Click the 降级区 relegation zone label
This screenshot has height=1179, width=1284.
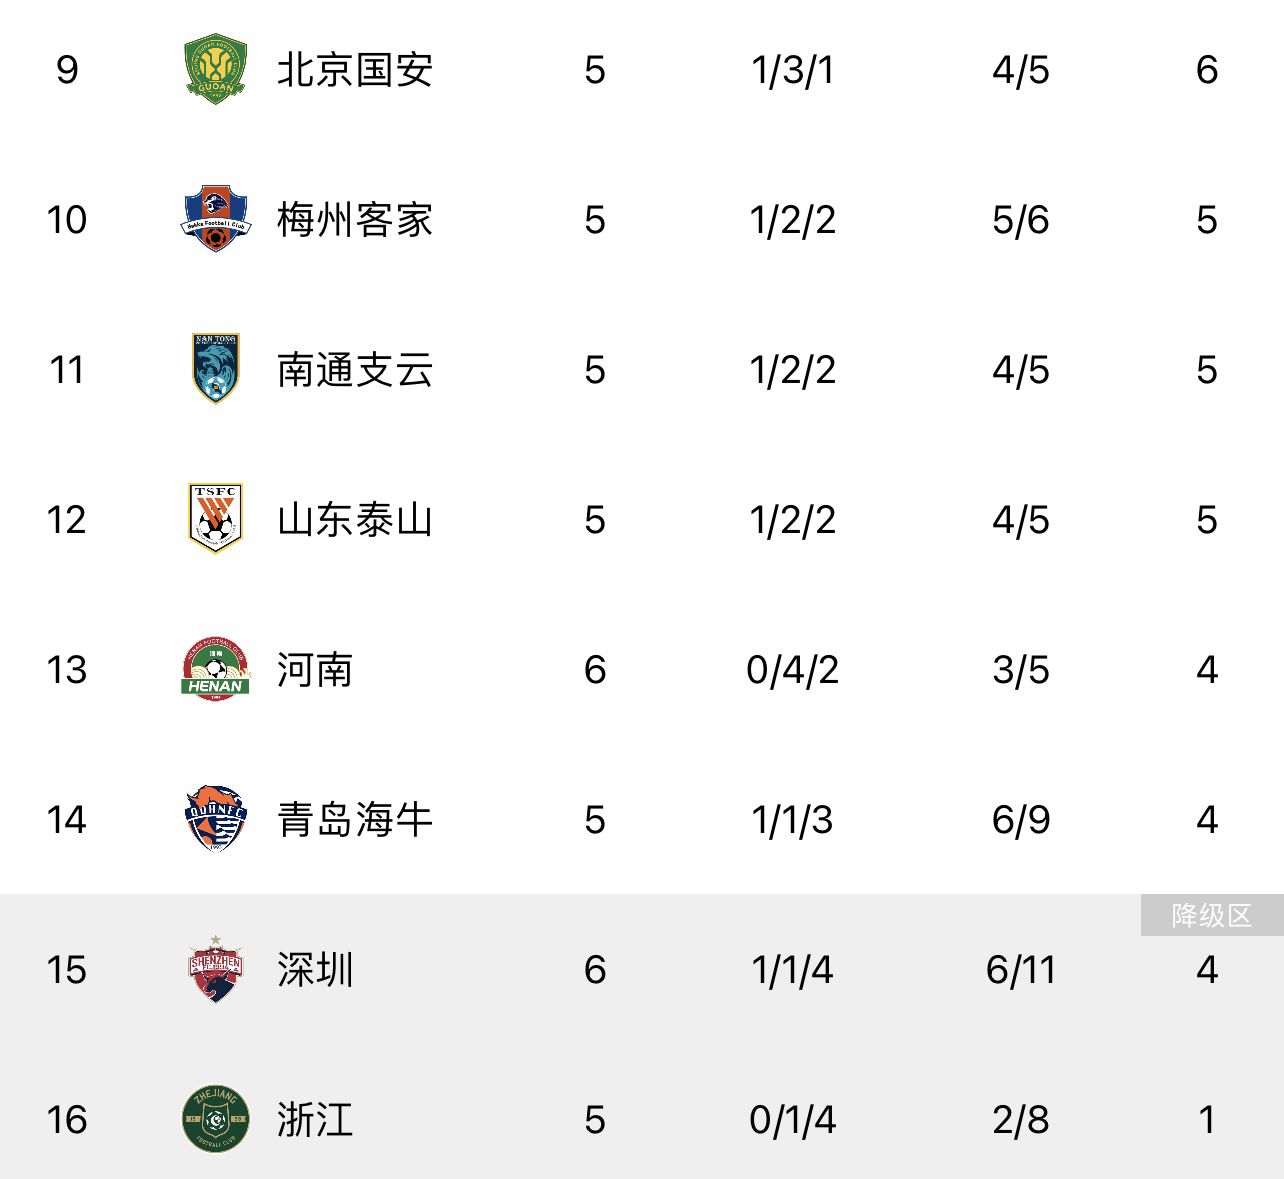pyautogui.click(x=1212, y=915)
